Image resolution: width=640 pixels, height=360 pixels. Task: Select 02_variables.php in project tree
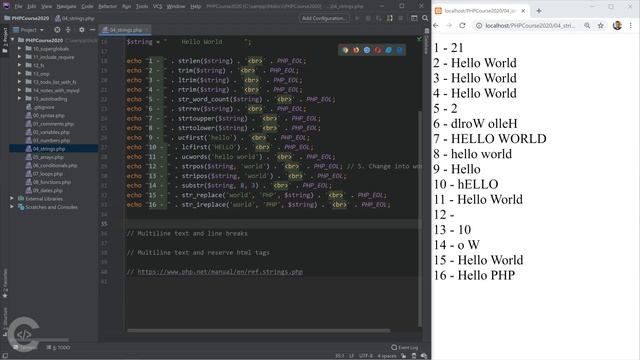51,132
